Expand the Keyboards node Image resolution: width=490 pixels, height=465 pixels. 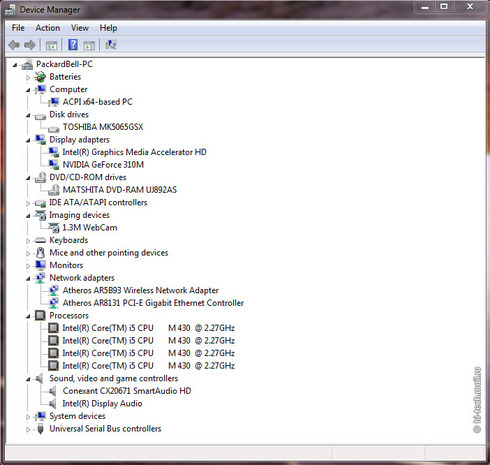click(x=28, y=241)
